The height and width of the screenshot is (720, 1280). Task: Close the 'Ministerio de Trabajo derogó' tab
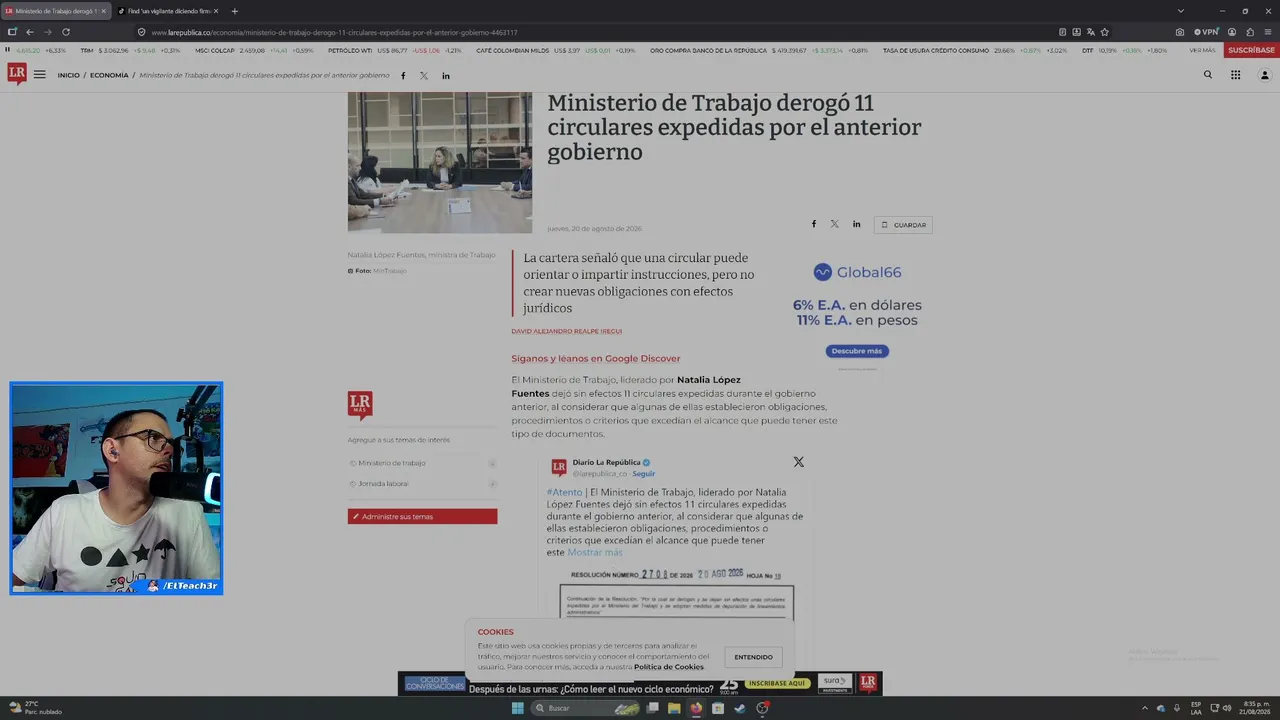click(x=103, y=11)
